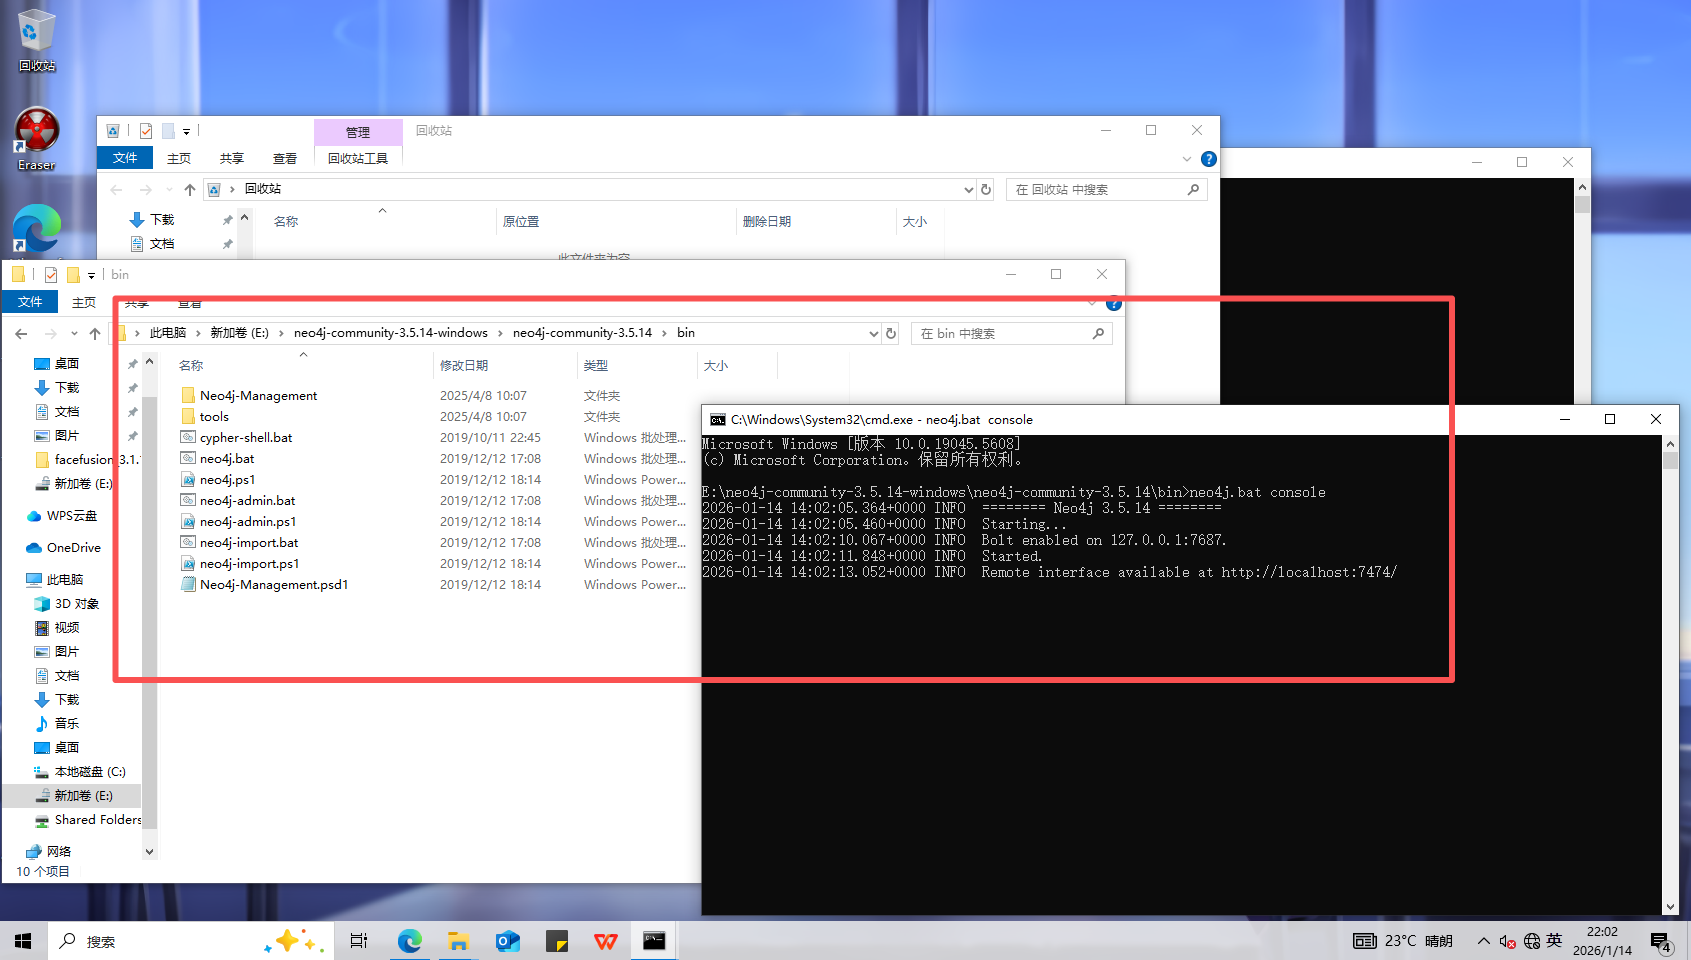Open Sticky Notes from the taskbar
The height and width of the screenshot is (960, 1691).
pyautogui.click(x=556, y=941)
